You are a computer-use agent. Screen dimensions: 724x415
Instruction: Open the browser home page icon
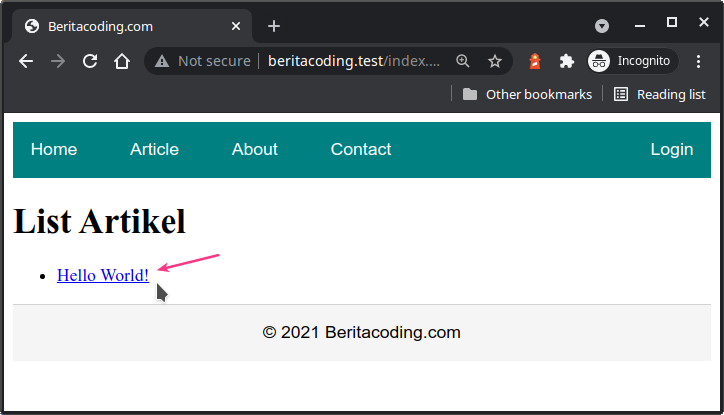click(x=122, y=61)
